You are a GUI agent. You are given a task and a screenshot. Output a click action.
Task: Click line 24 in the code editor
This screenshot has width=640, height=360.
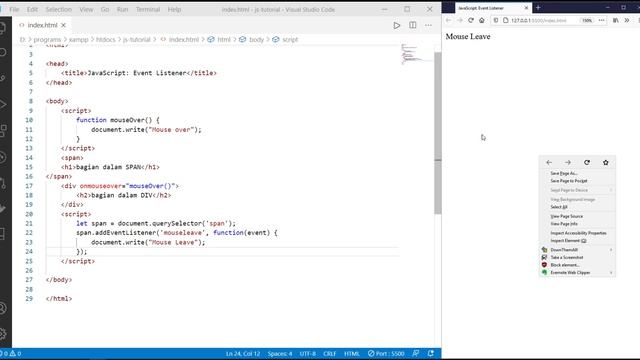(x=222, y=251)
